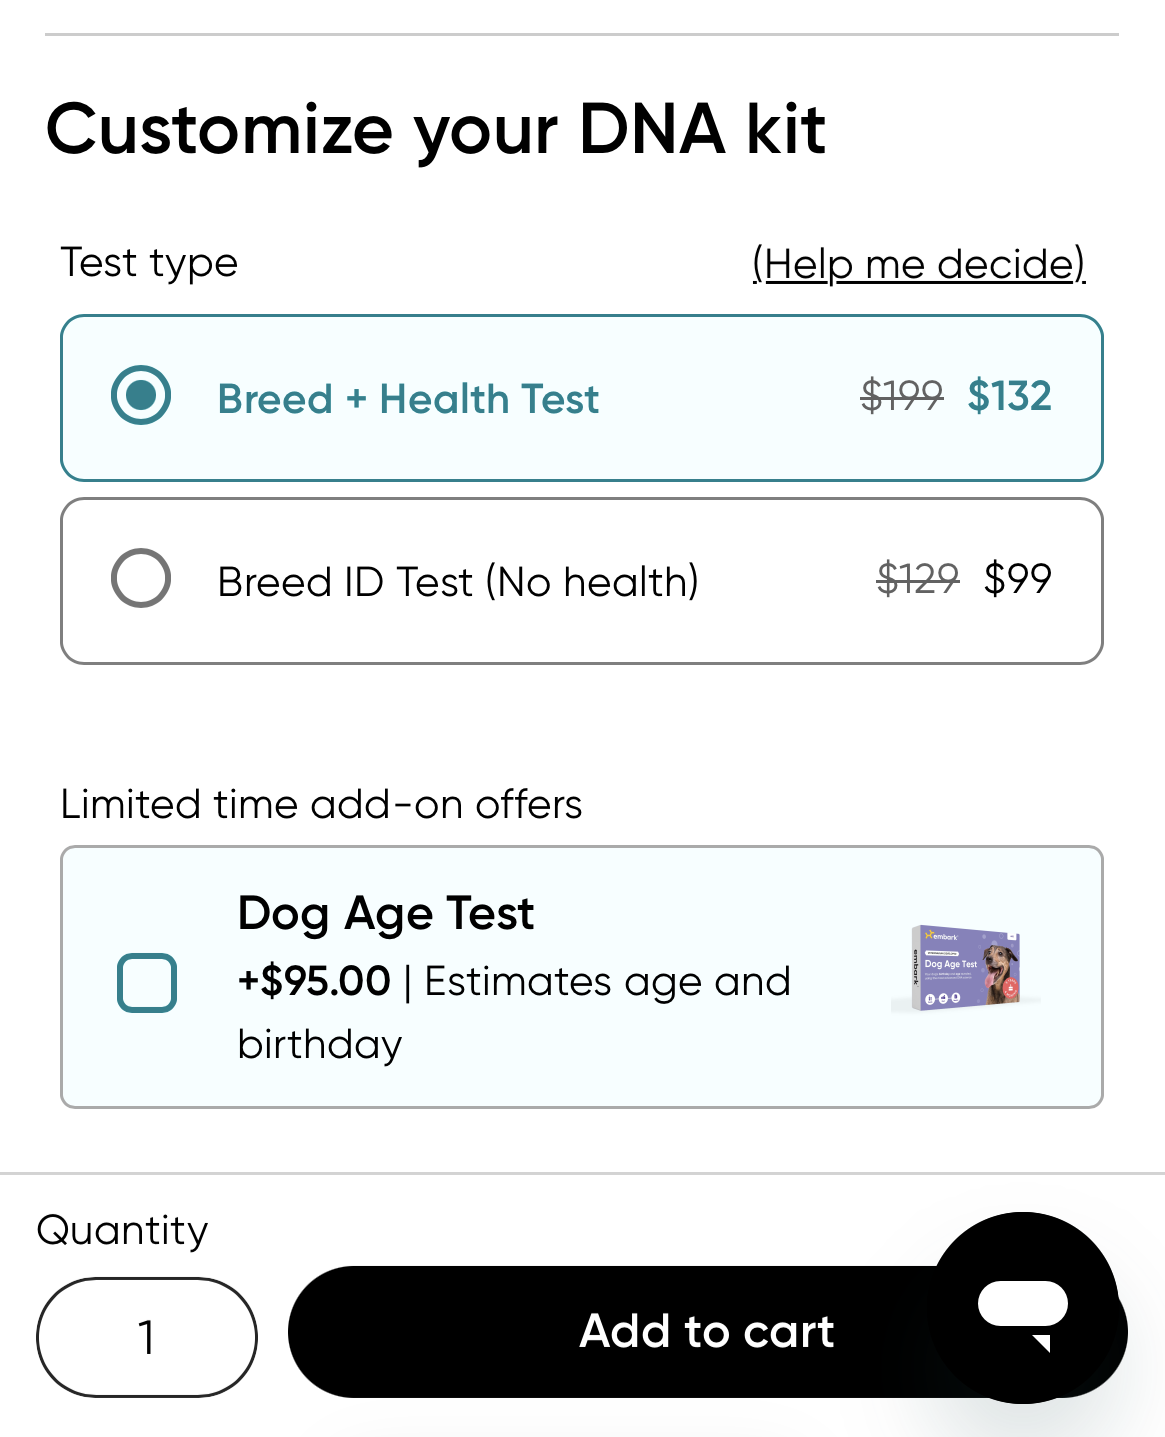This screenshot has width=1165, height=1437.
Task: Open the chat bubble widget
Action: tap(1024, 1307)
